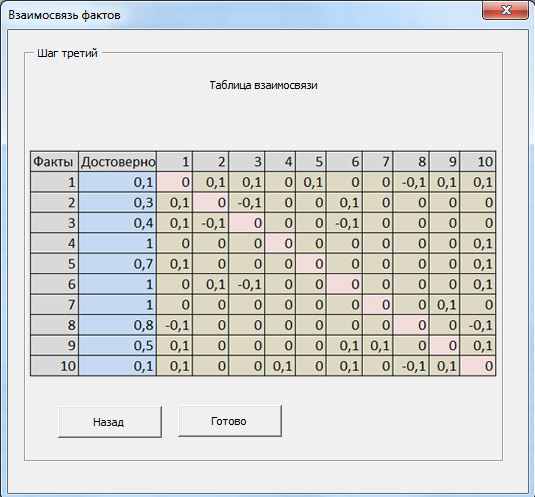Select the 0,1 cell in row 10, column 4
535x497 pixels.
(x=280, y=366)
